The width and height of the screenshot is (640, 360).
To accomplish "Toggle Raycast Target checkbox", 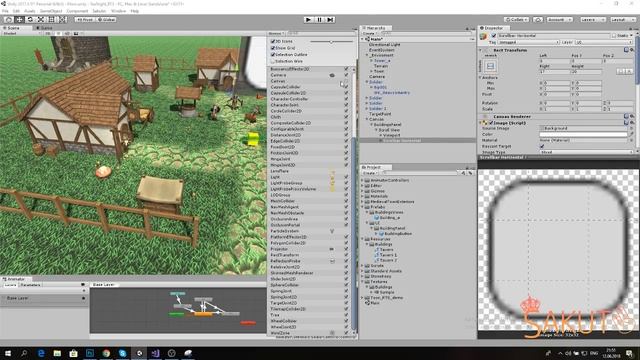I will pyautogui.click(x=542, y=146).
